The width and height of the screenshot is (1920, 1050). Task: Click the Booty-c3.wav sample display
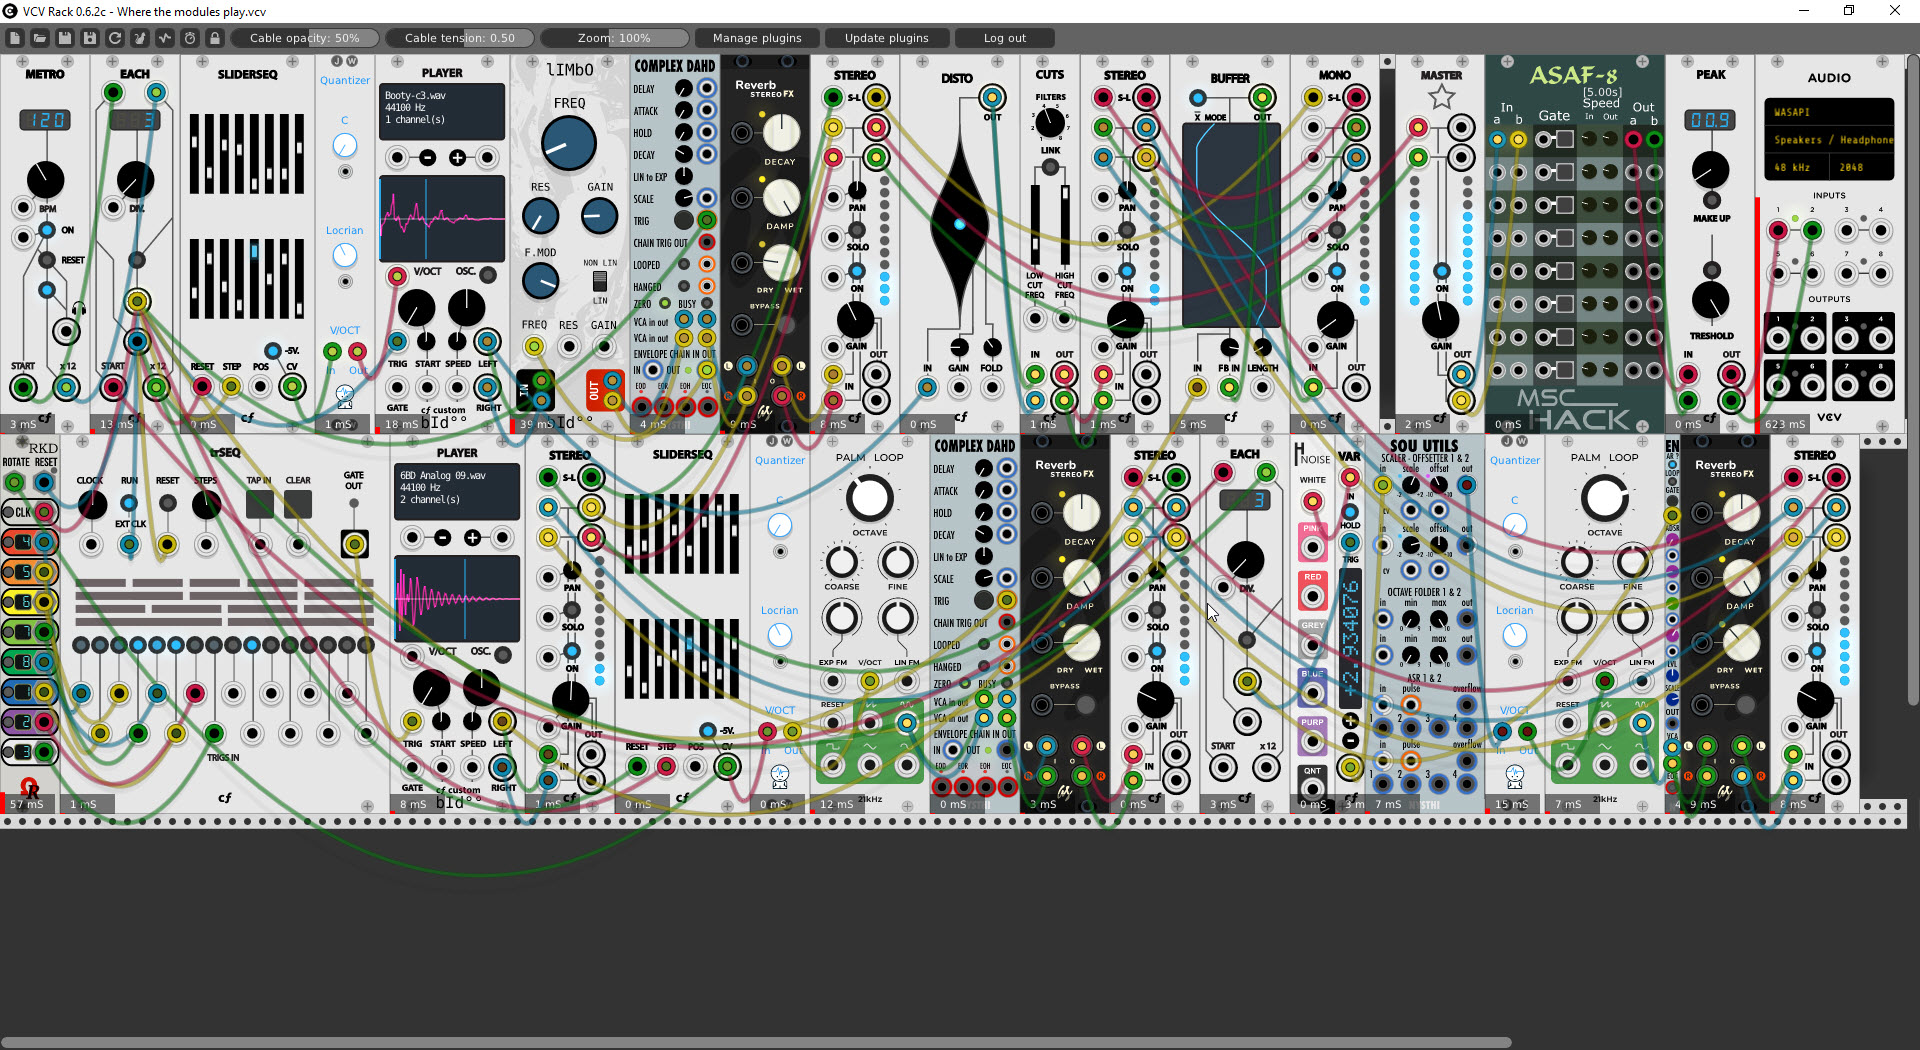(442, 219)
